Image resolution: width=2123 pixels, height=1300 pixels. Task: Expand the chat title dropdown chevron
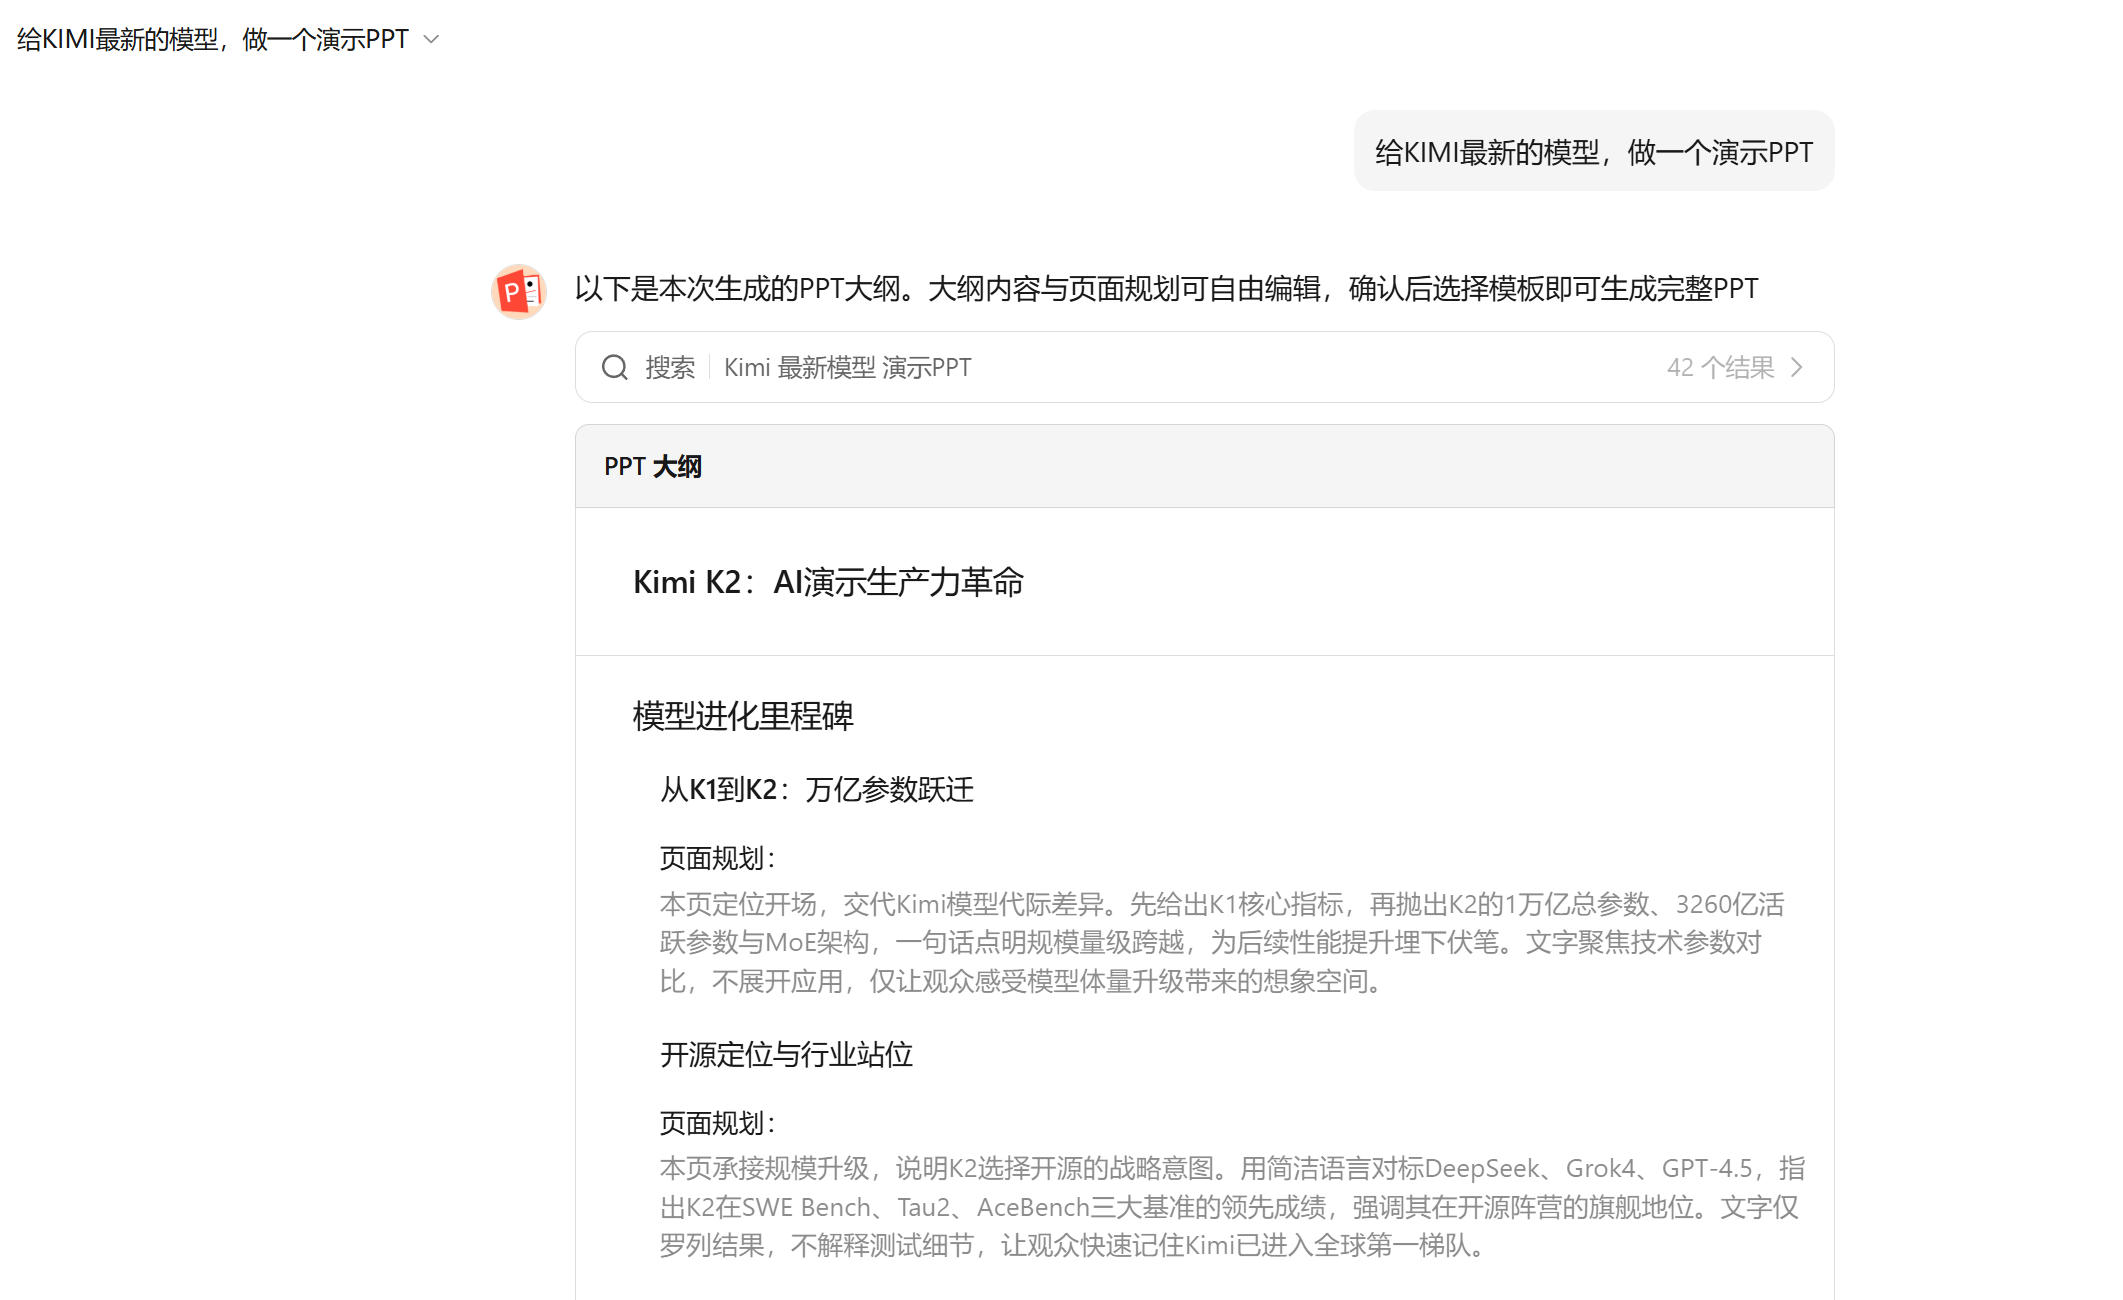point(432,39)
